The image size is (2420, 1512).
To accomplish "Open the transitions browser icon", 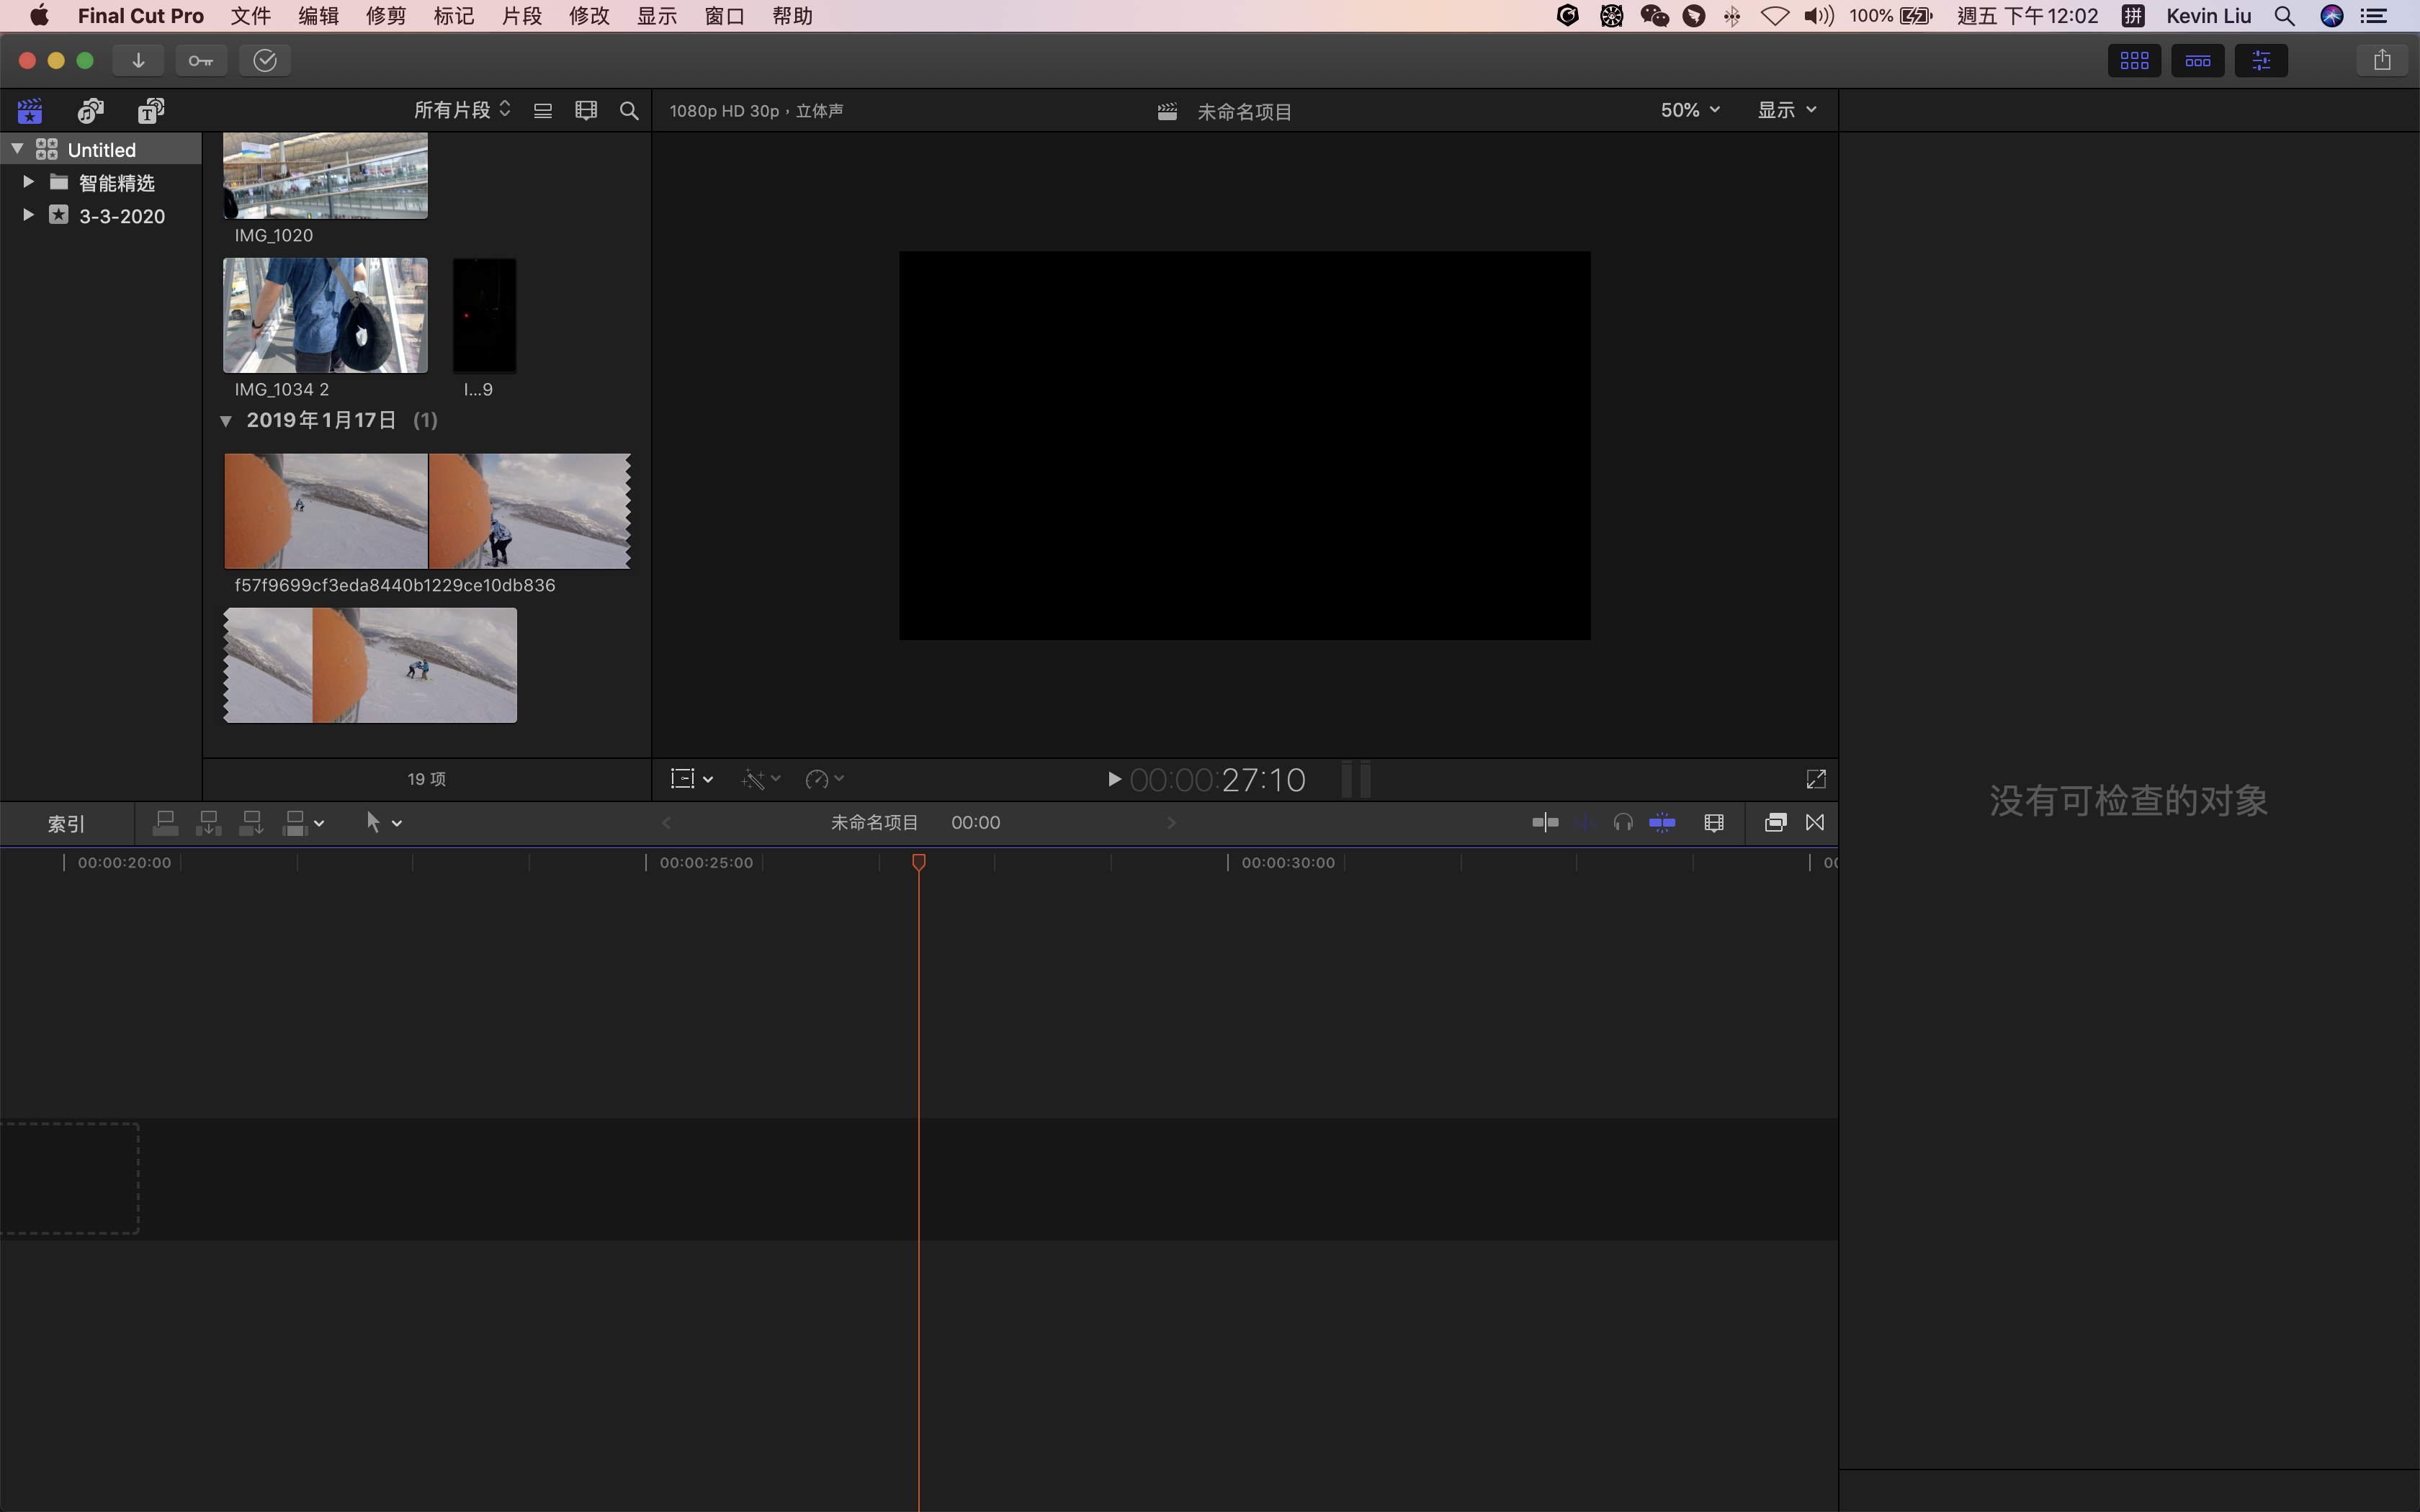I will pyautogui.click(x=1815, y=823).
